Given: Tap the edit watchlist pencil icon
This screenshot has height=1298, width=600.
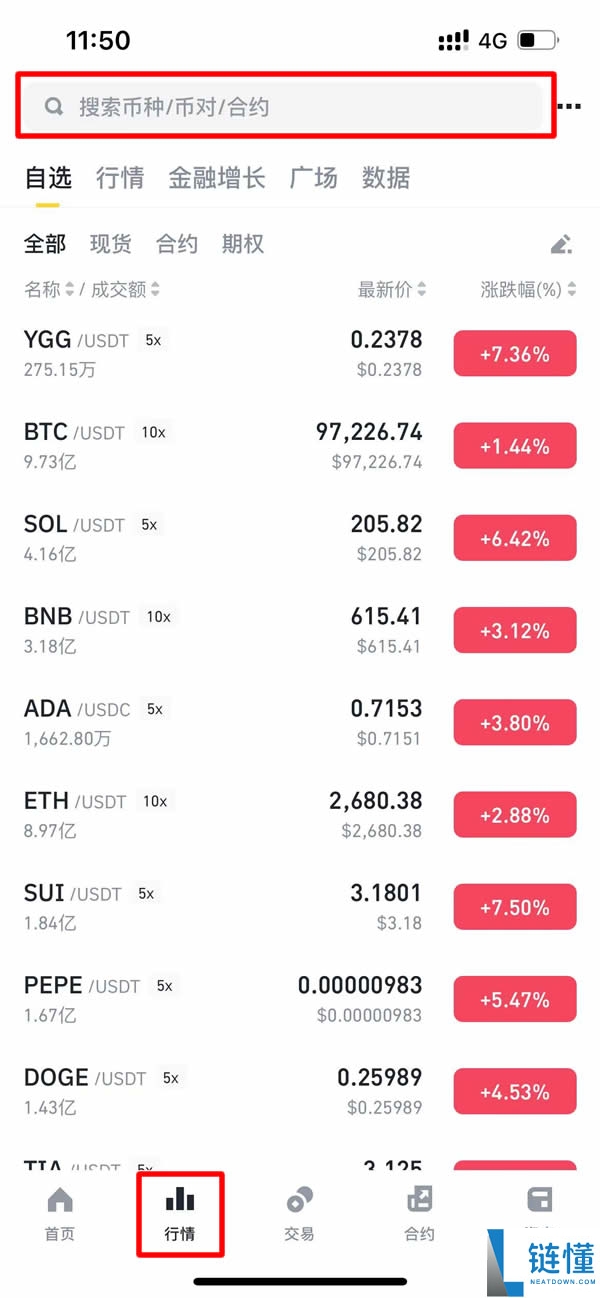Looking at the screenshot, I should pos(561,244).
